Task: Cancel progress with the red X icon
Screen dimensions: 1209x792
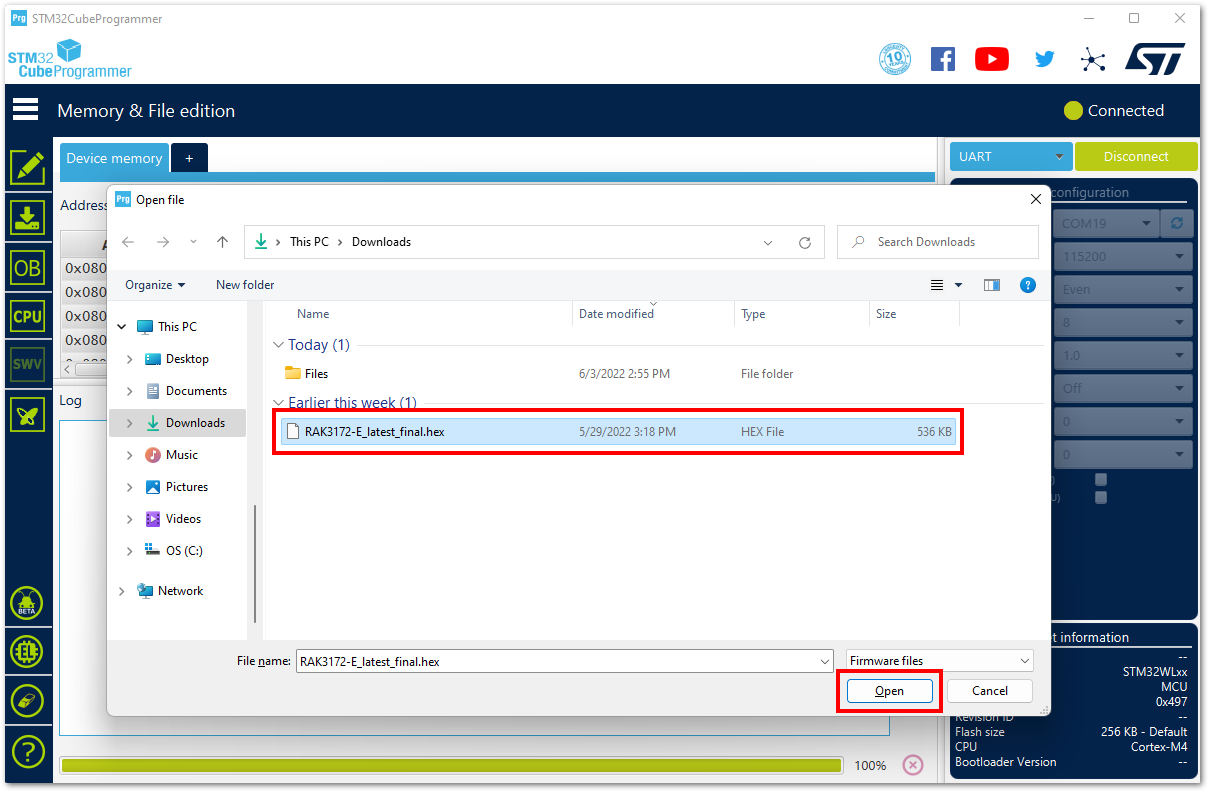Action: click(913, 765)
